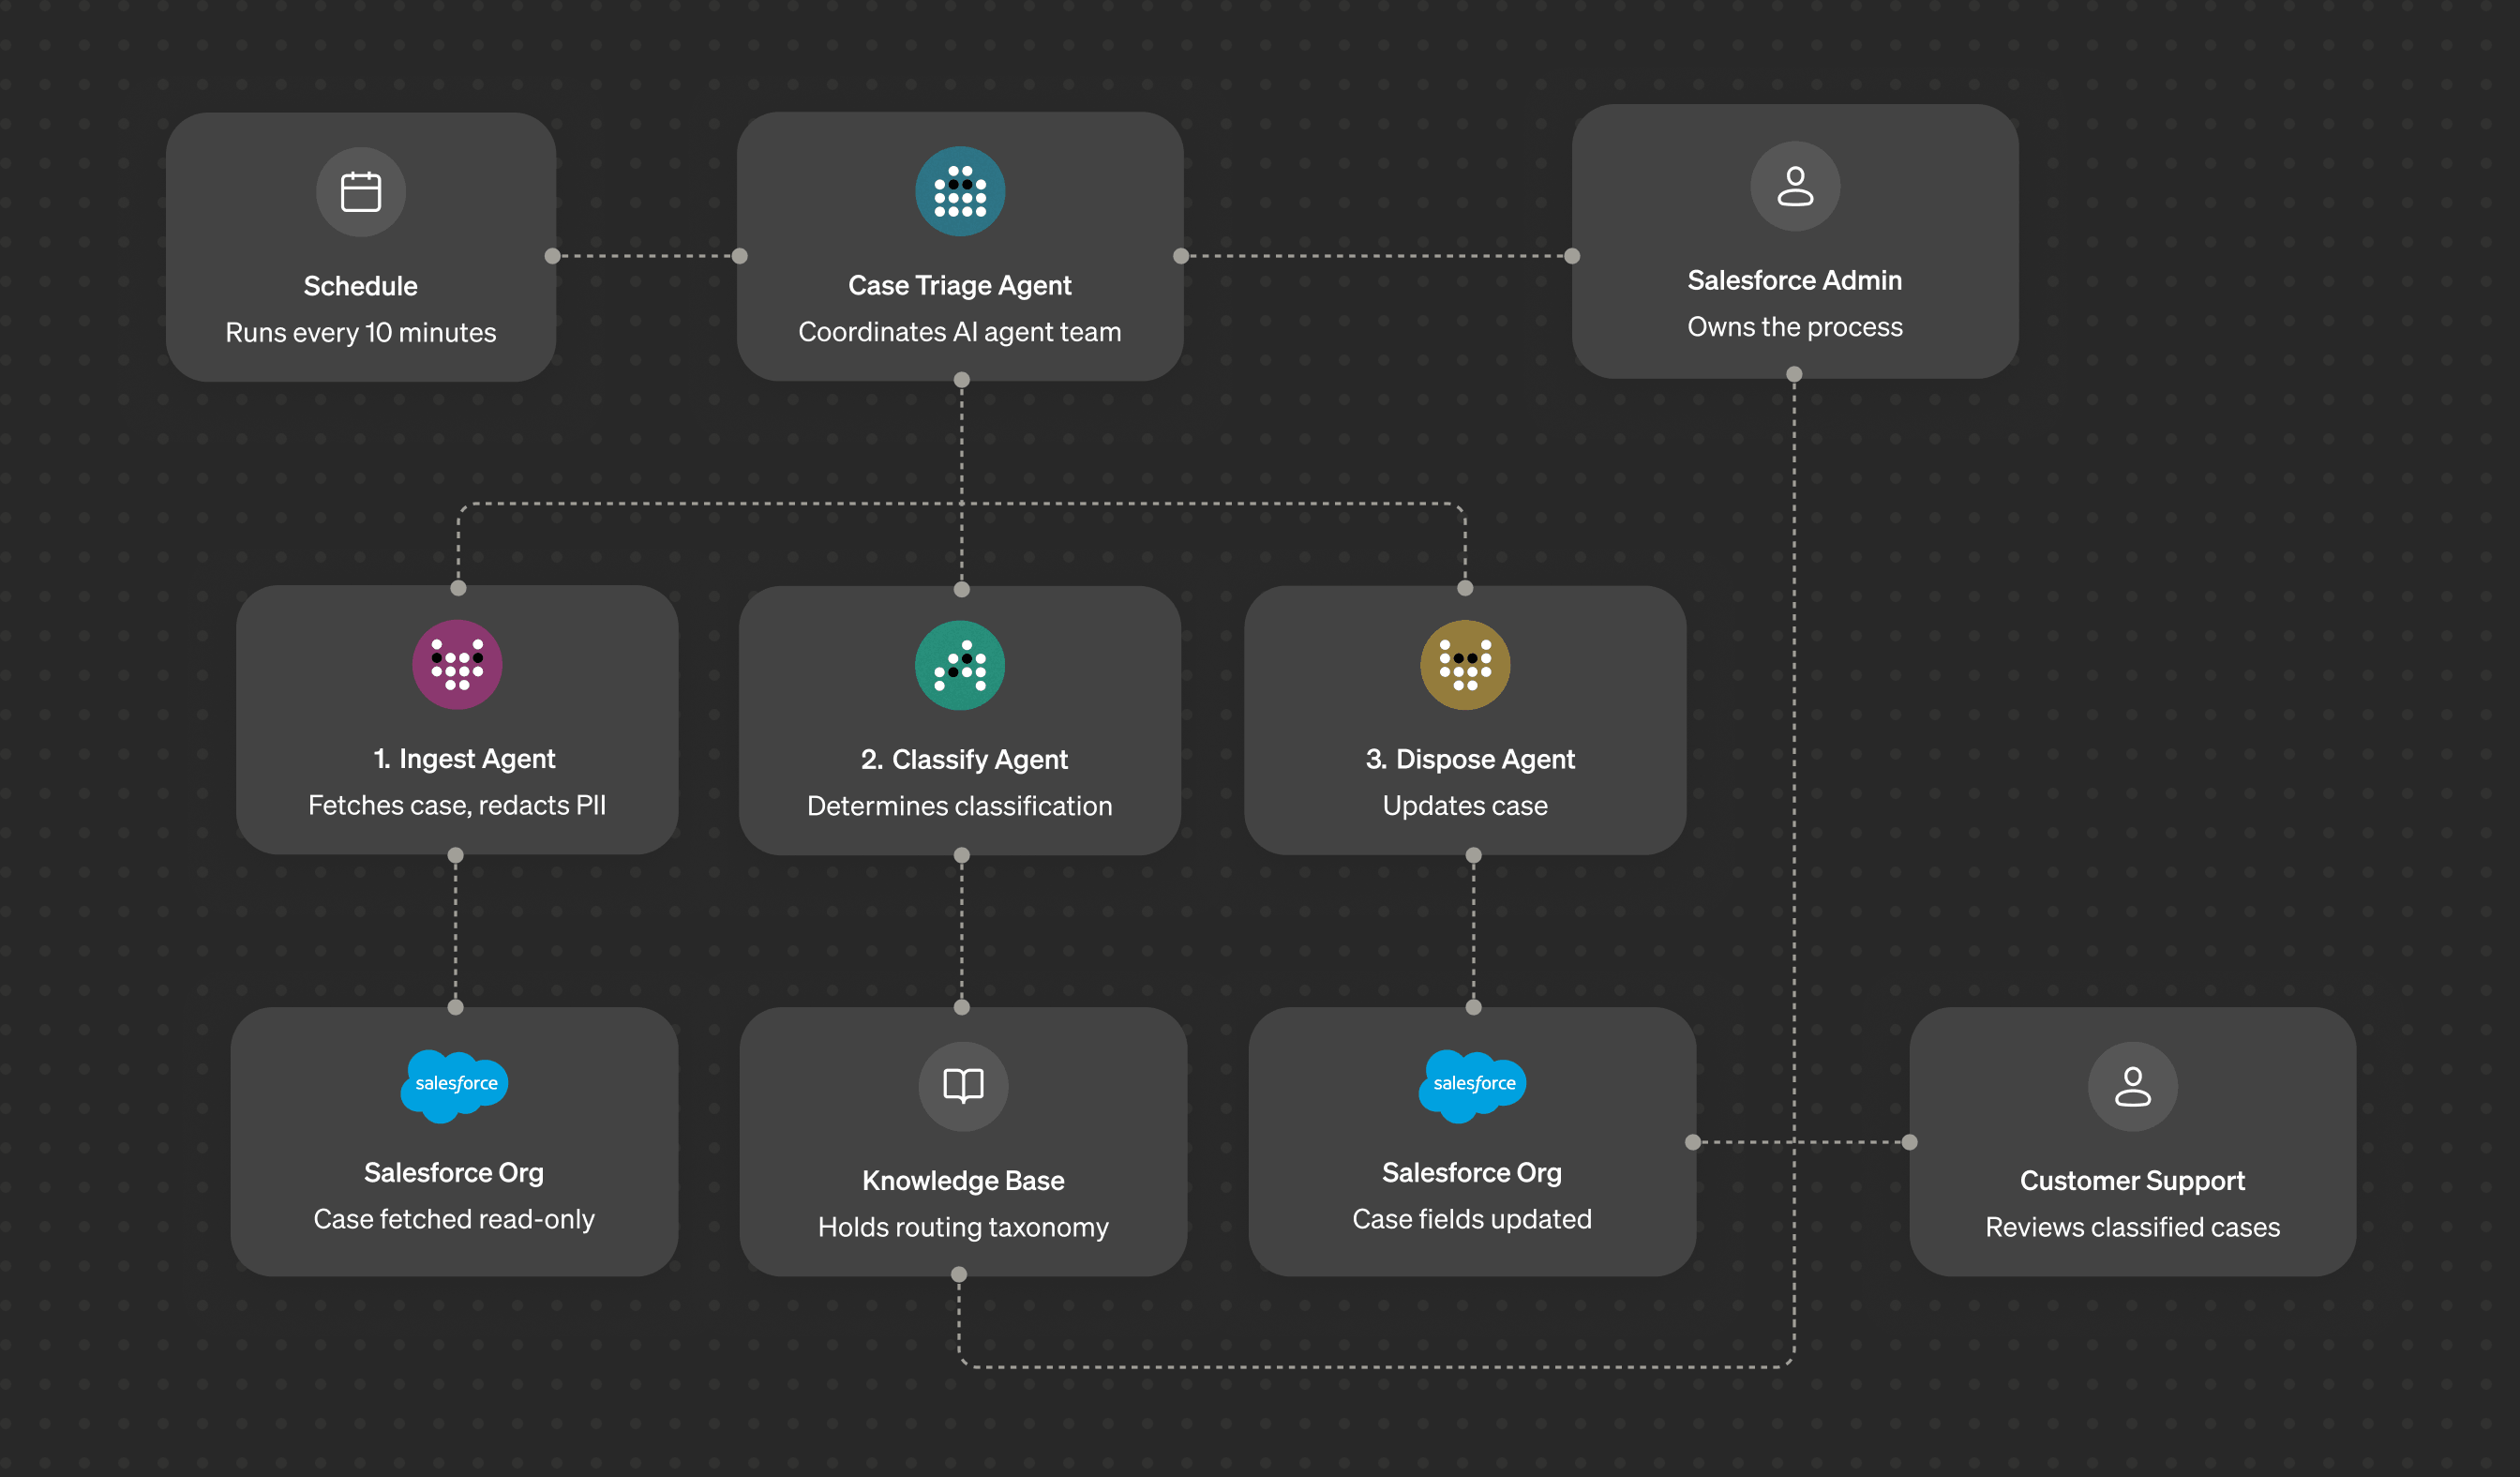Click connector dot on Schedule card's right edge
Screen dimensions: 2520x1477
[552, 256]
